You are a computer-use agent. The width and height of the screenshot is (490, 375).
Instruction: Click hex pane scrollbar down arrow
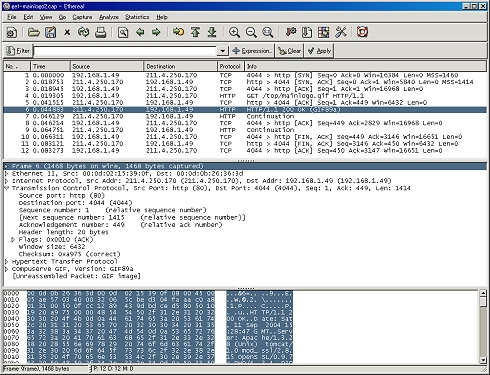tap(483, 360)
